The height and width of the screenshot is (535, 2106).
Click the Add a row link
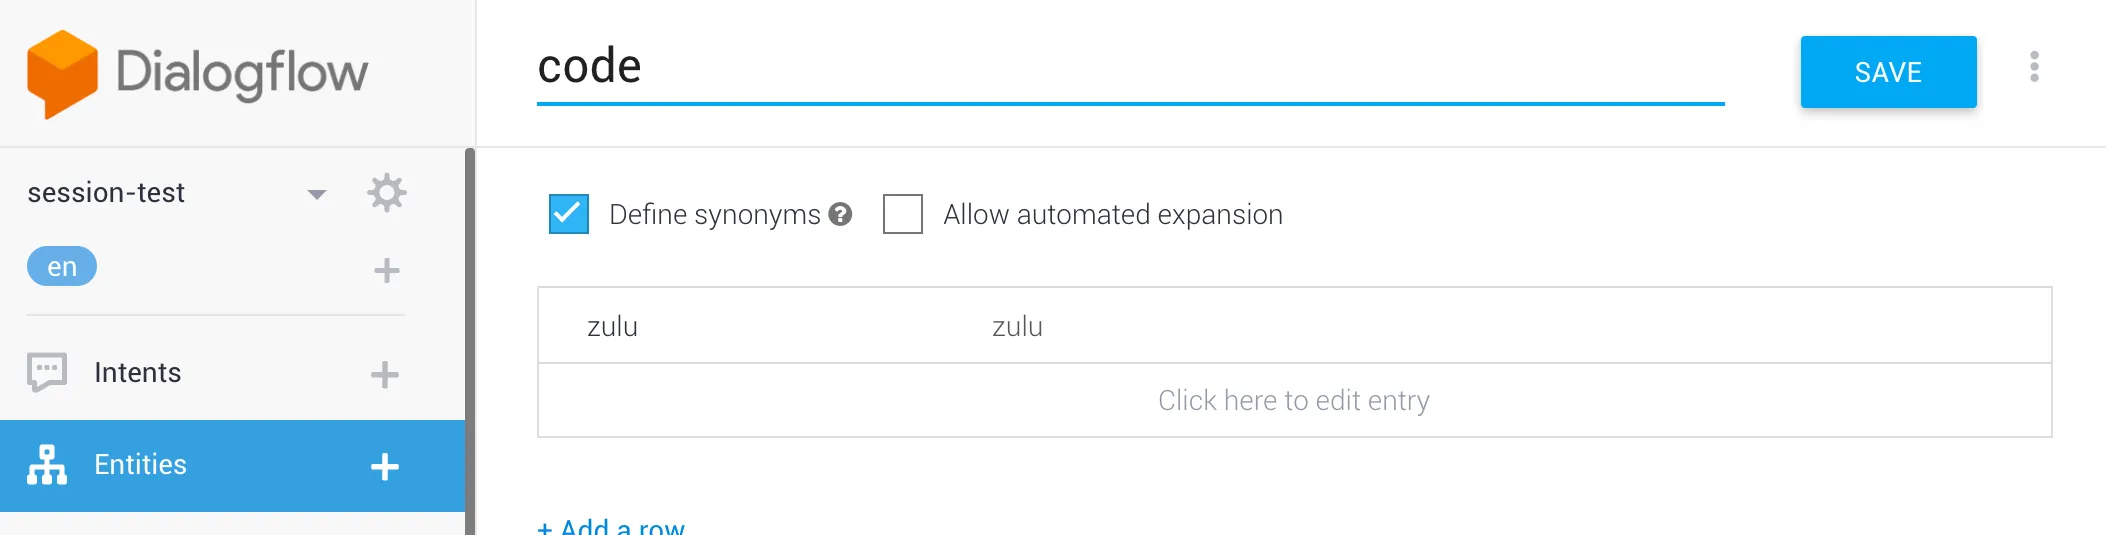(611, 526)
